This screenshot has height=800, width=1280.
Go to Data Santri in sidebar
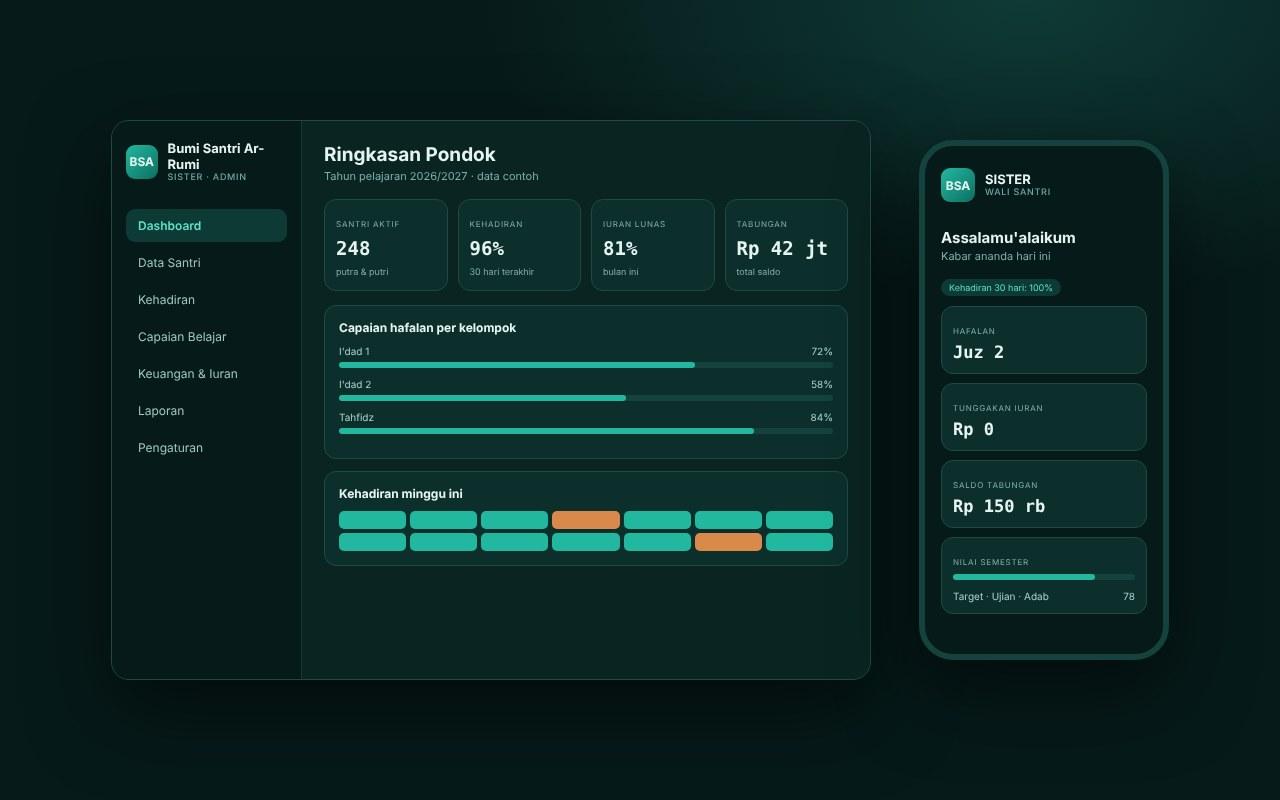206,263
